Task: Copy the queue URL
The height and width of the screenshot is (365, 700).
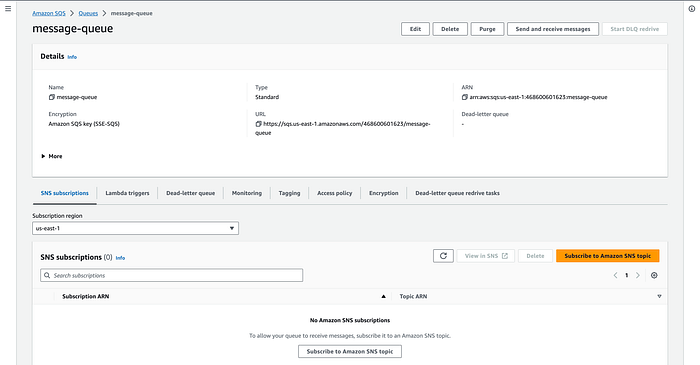Action: tap(258, 124)
